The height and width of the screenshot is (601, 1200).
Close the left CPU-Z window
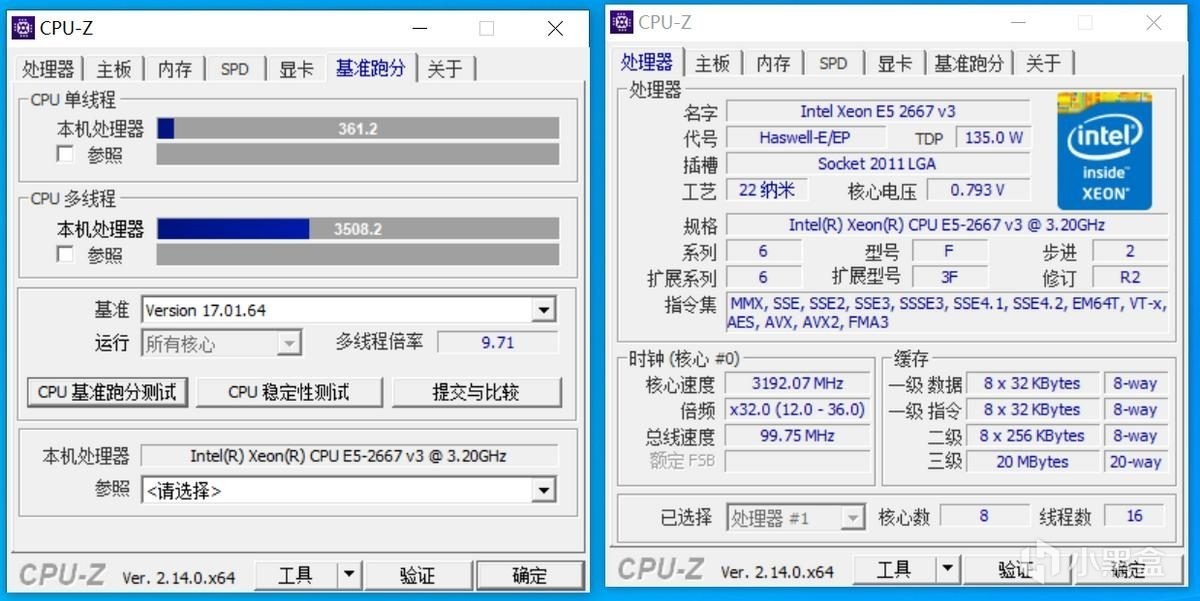[555, 29]
